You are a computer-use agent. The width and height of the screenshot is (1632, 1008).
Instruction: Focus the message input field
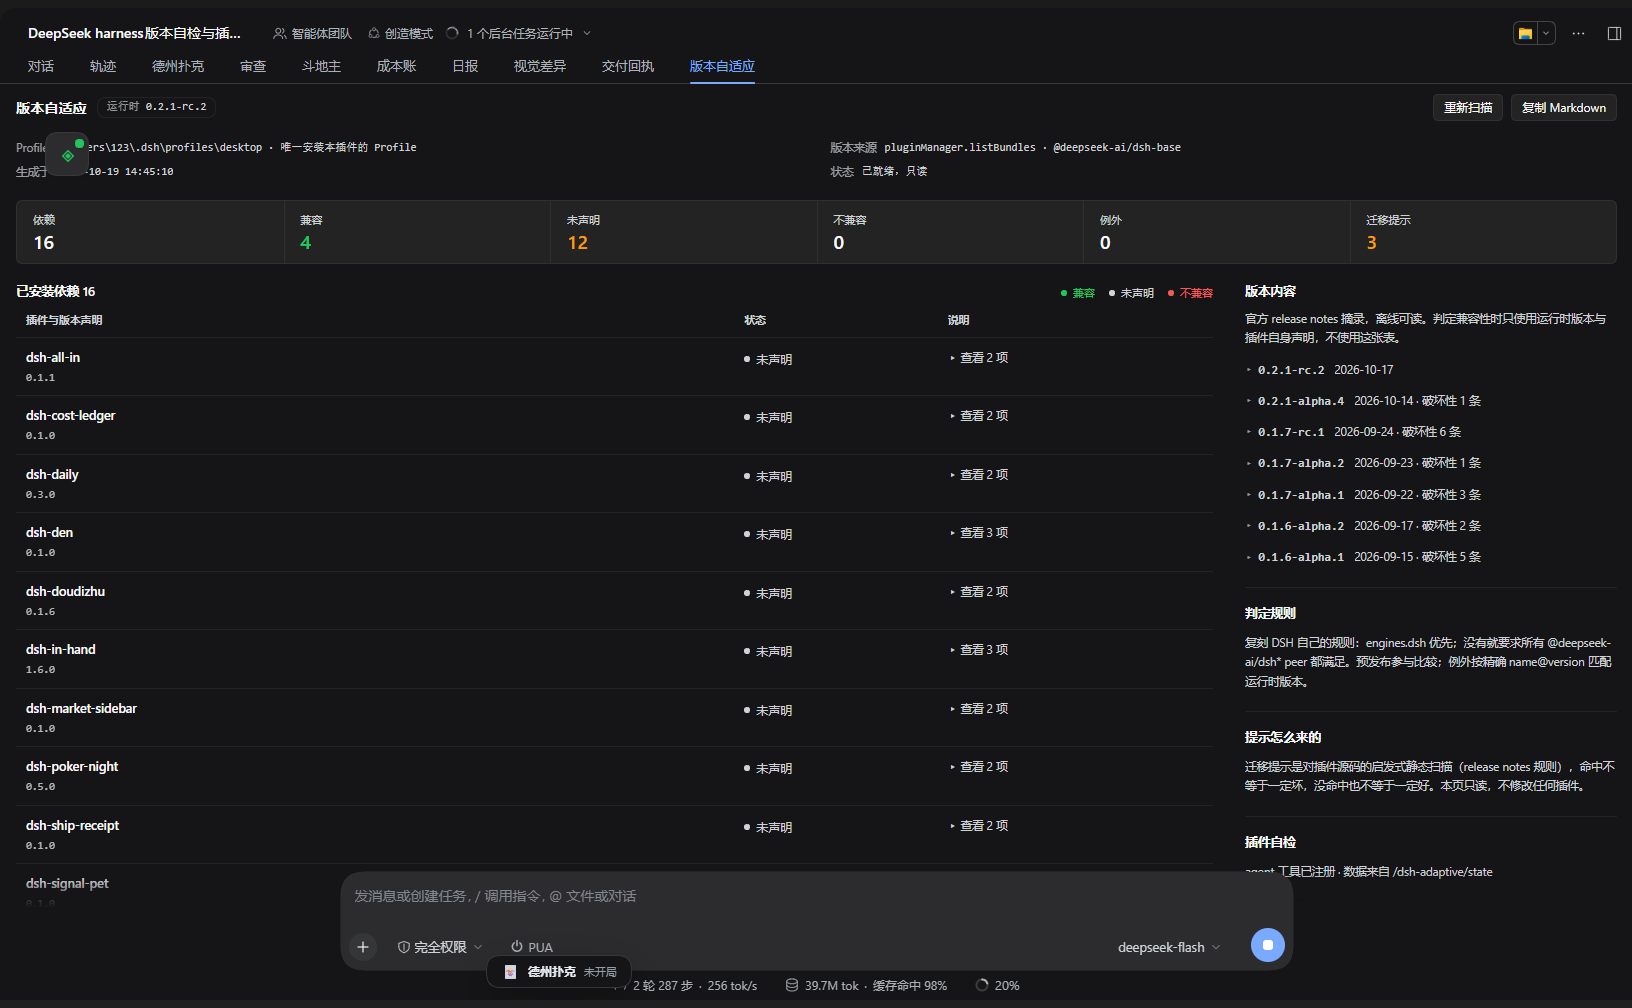(816, 896)
